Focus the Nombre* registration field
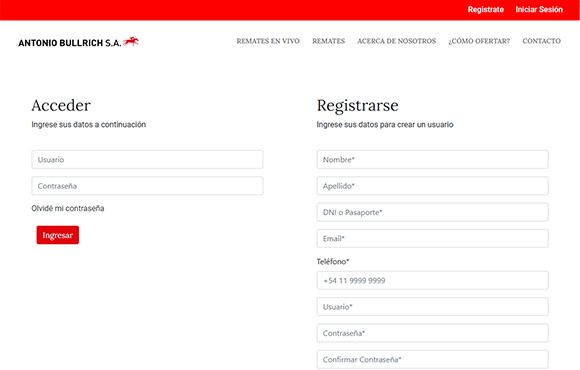Image resolution: width=580 pixels, height=370 pixels. pyautogui.click(x=432, y=159)
